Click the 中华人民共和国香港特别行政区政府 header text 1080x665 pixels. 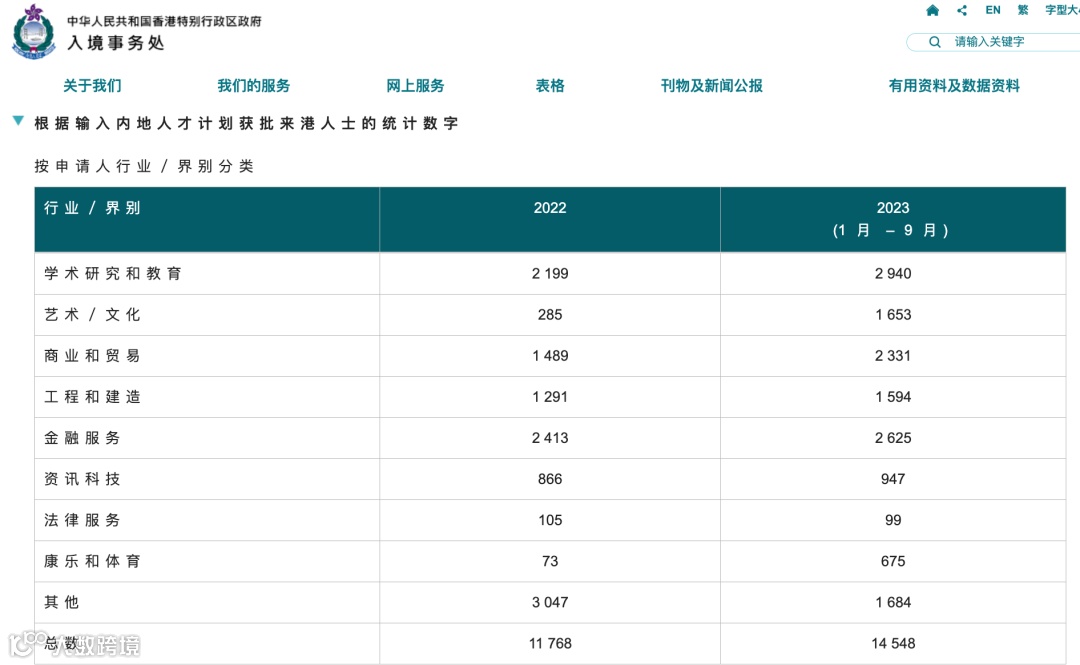coord(164,21)
